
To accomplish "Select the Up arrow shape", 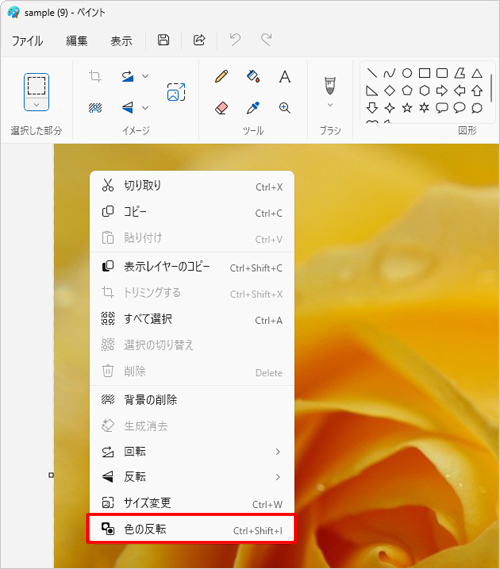I will (477, 91).
